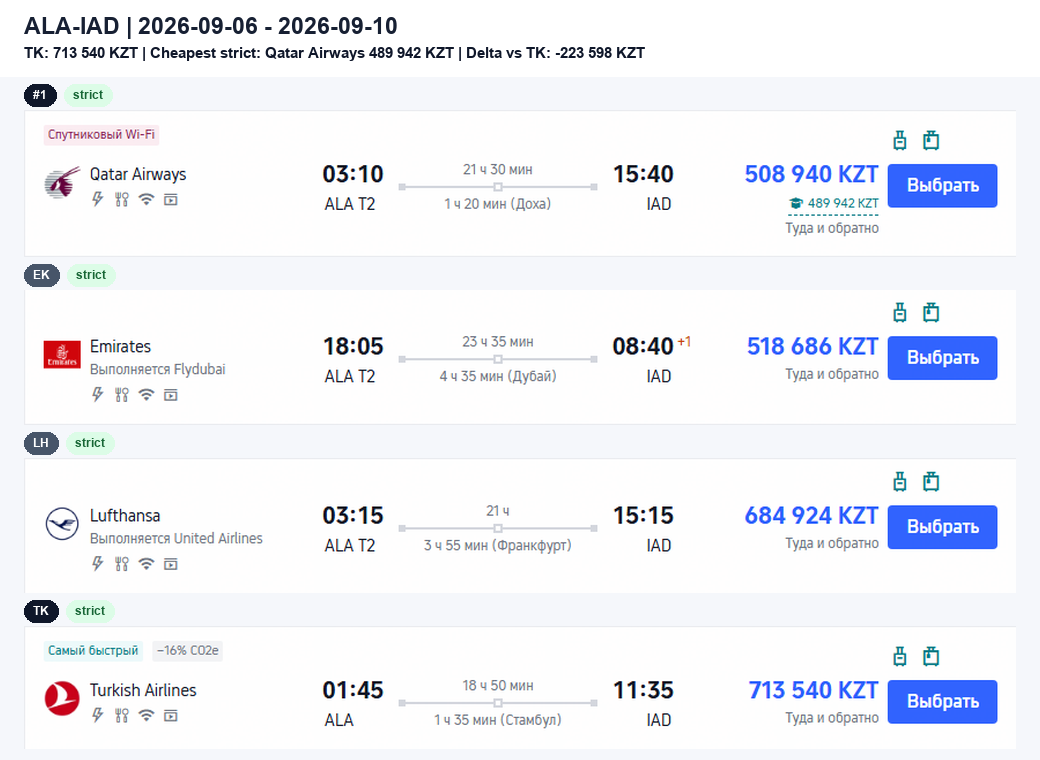Select the Qatar Airways flight with Выбрать
This screenshot has width=1040, height=760.
click(x=942, y=186)
